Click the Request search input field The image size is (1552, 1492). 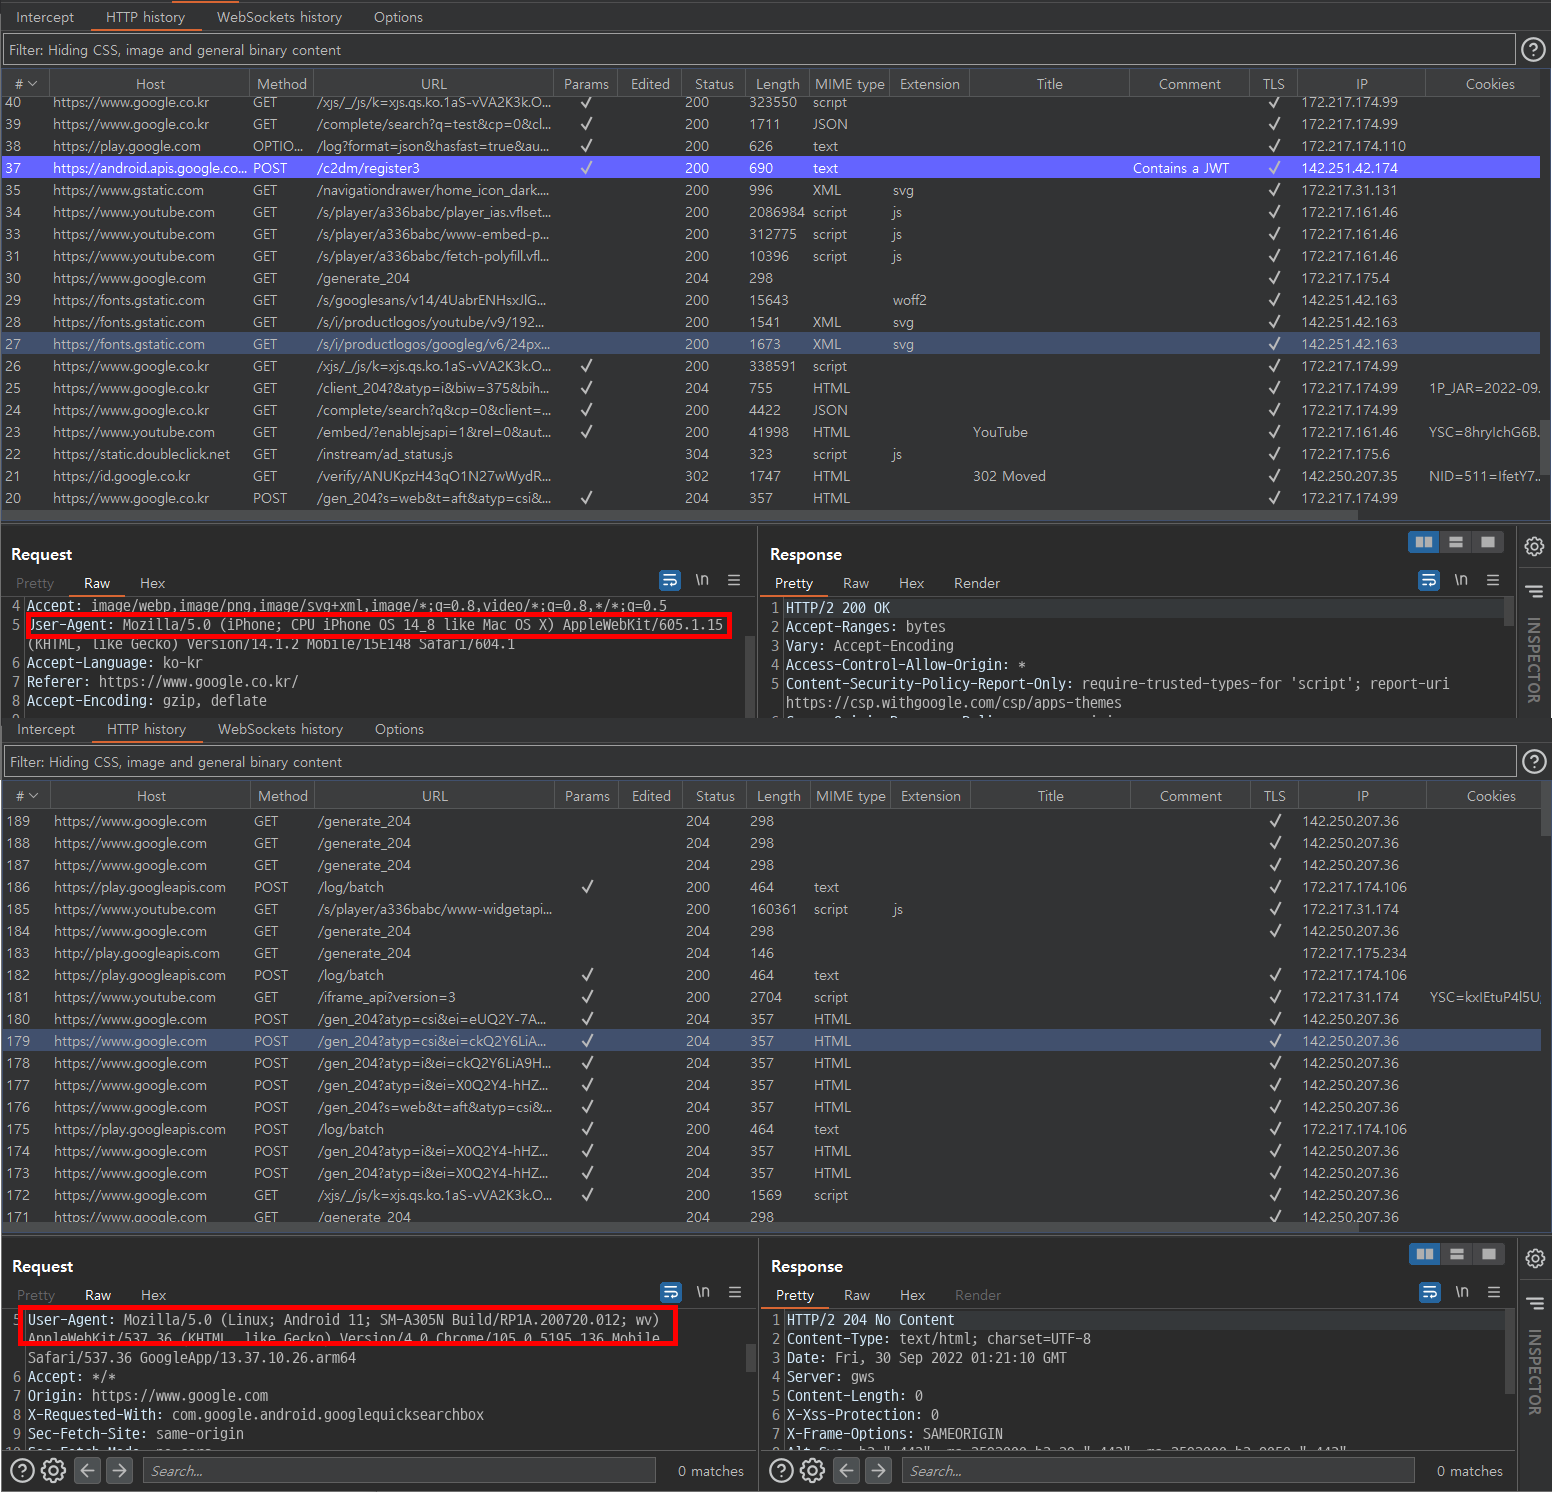(399, 1470)
